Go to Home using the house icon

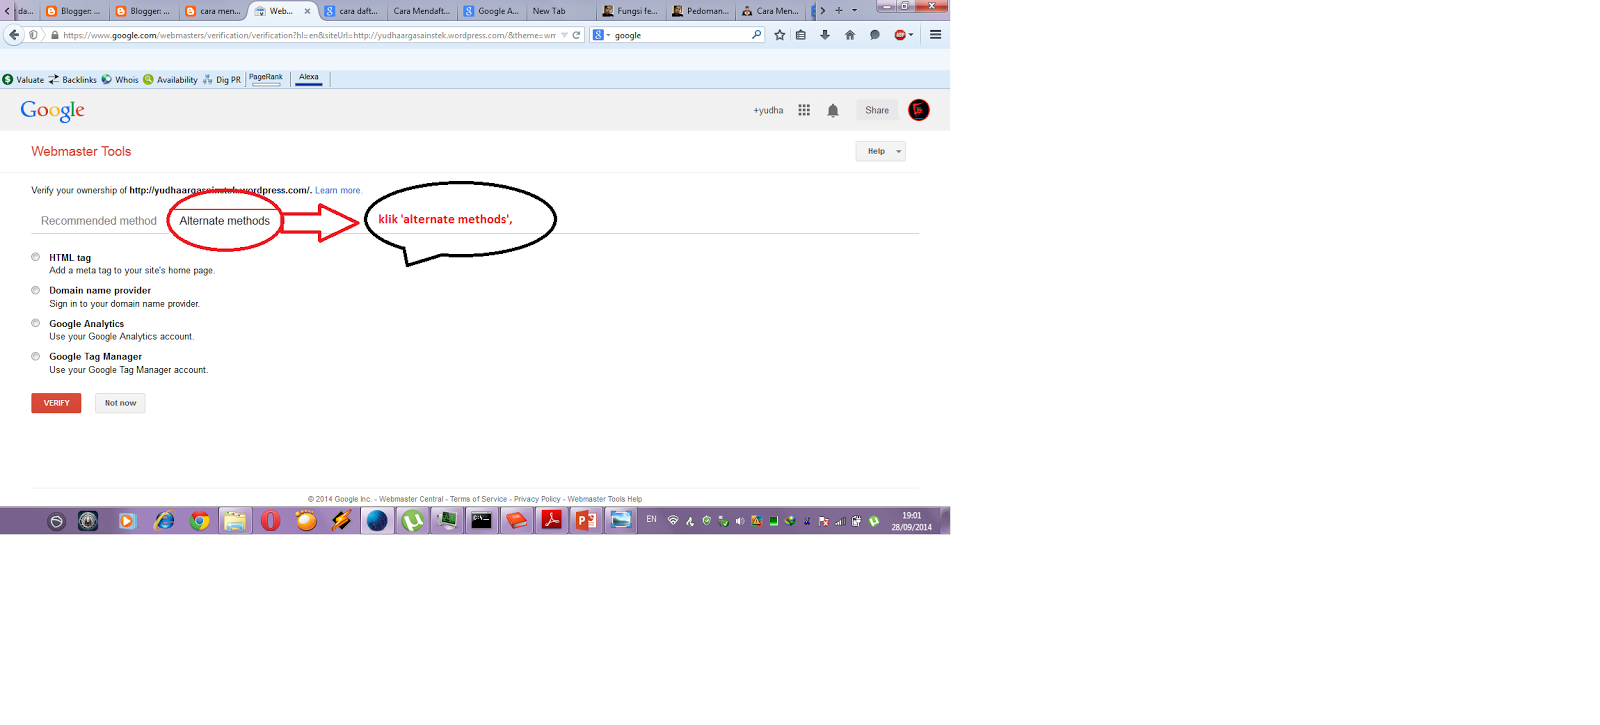tap(850, 35)
